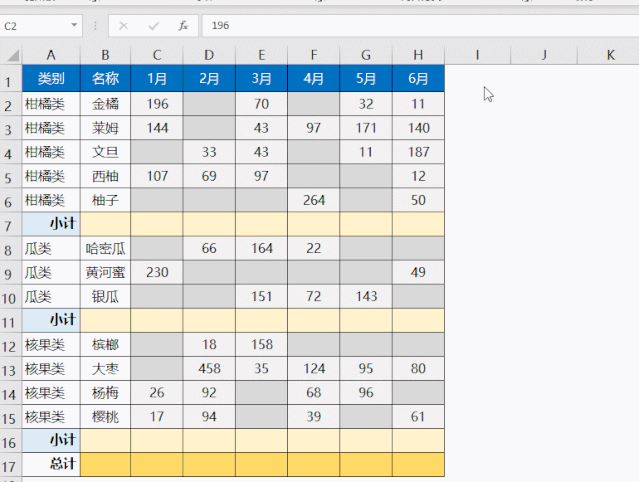The width and height of the screenshot is (639, 482).
Task: Open the Name Box dropdown arrow
Action: pyautogui.click(x=75, y=25)
